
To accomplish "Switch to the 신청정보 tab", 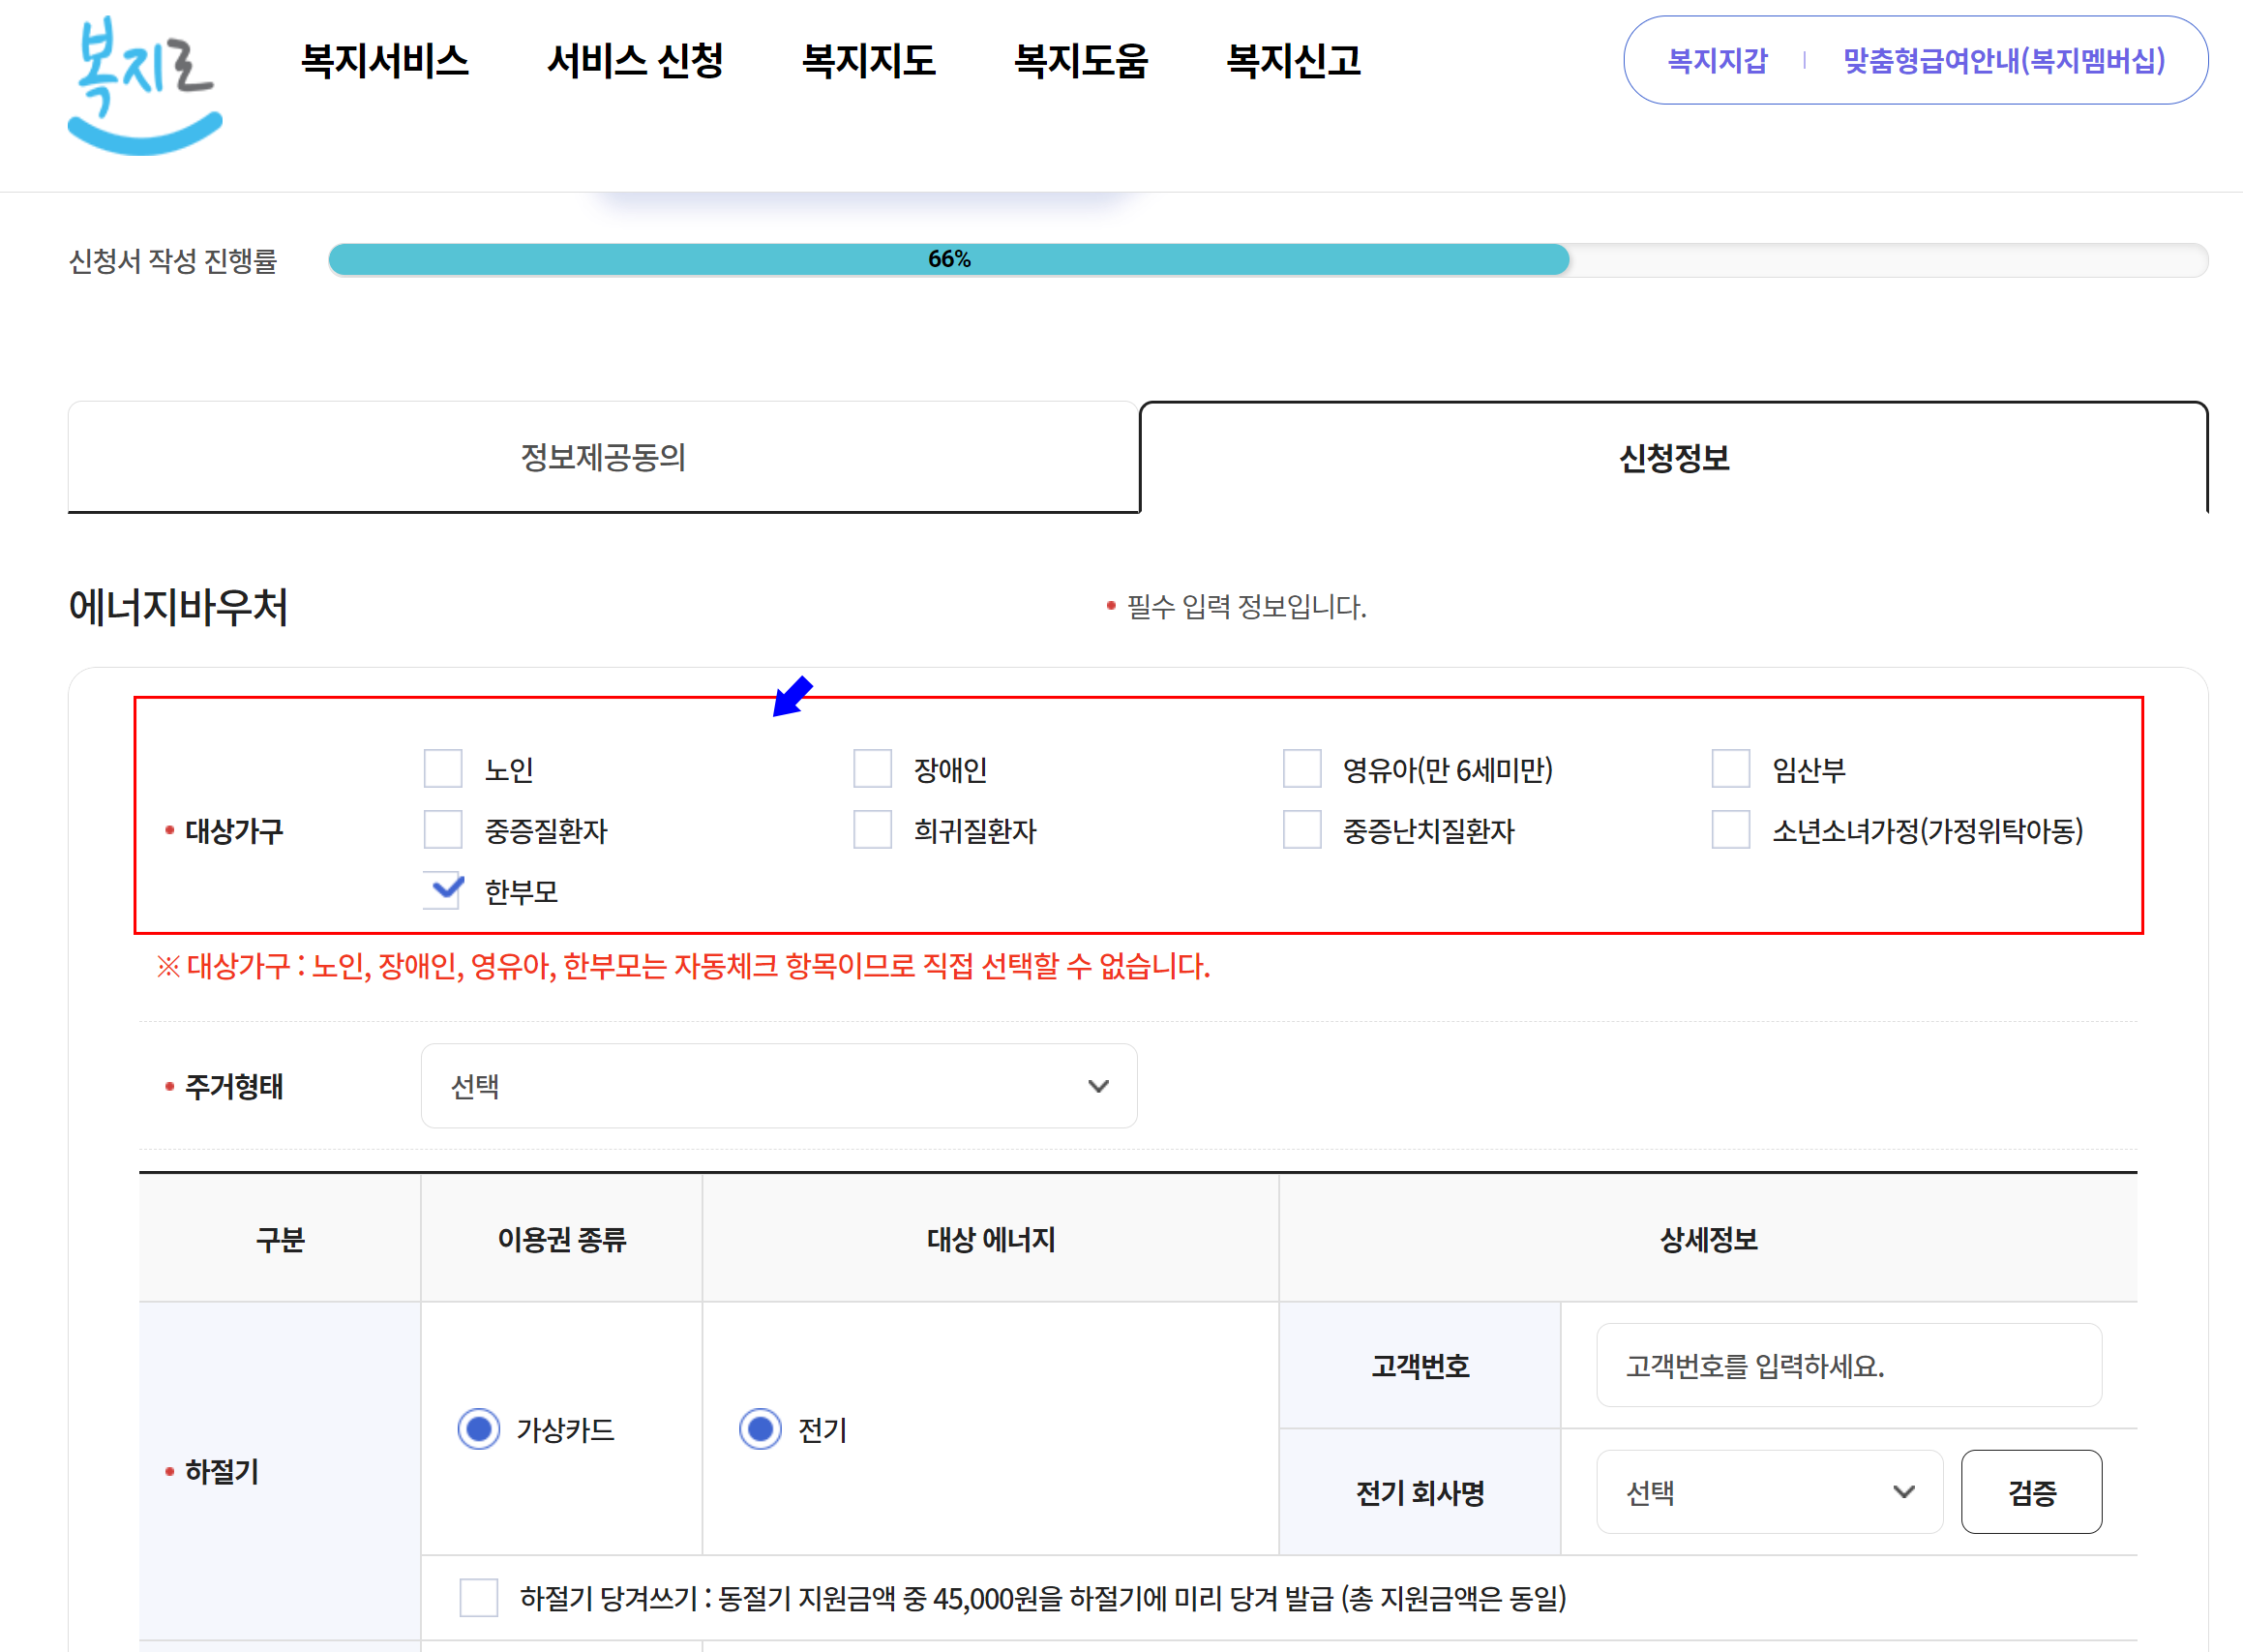I will (x=1676, y=456).
